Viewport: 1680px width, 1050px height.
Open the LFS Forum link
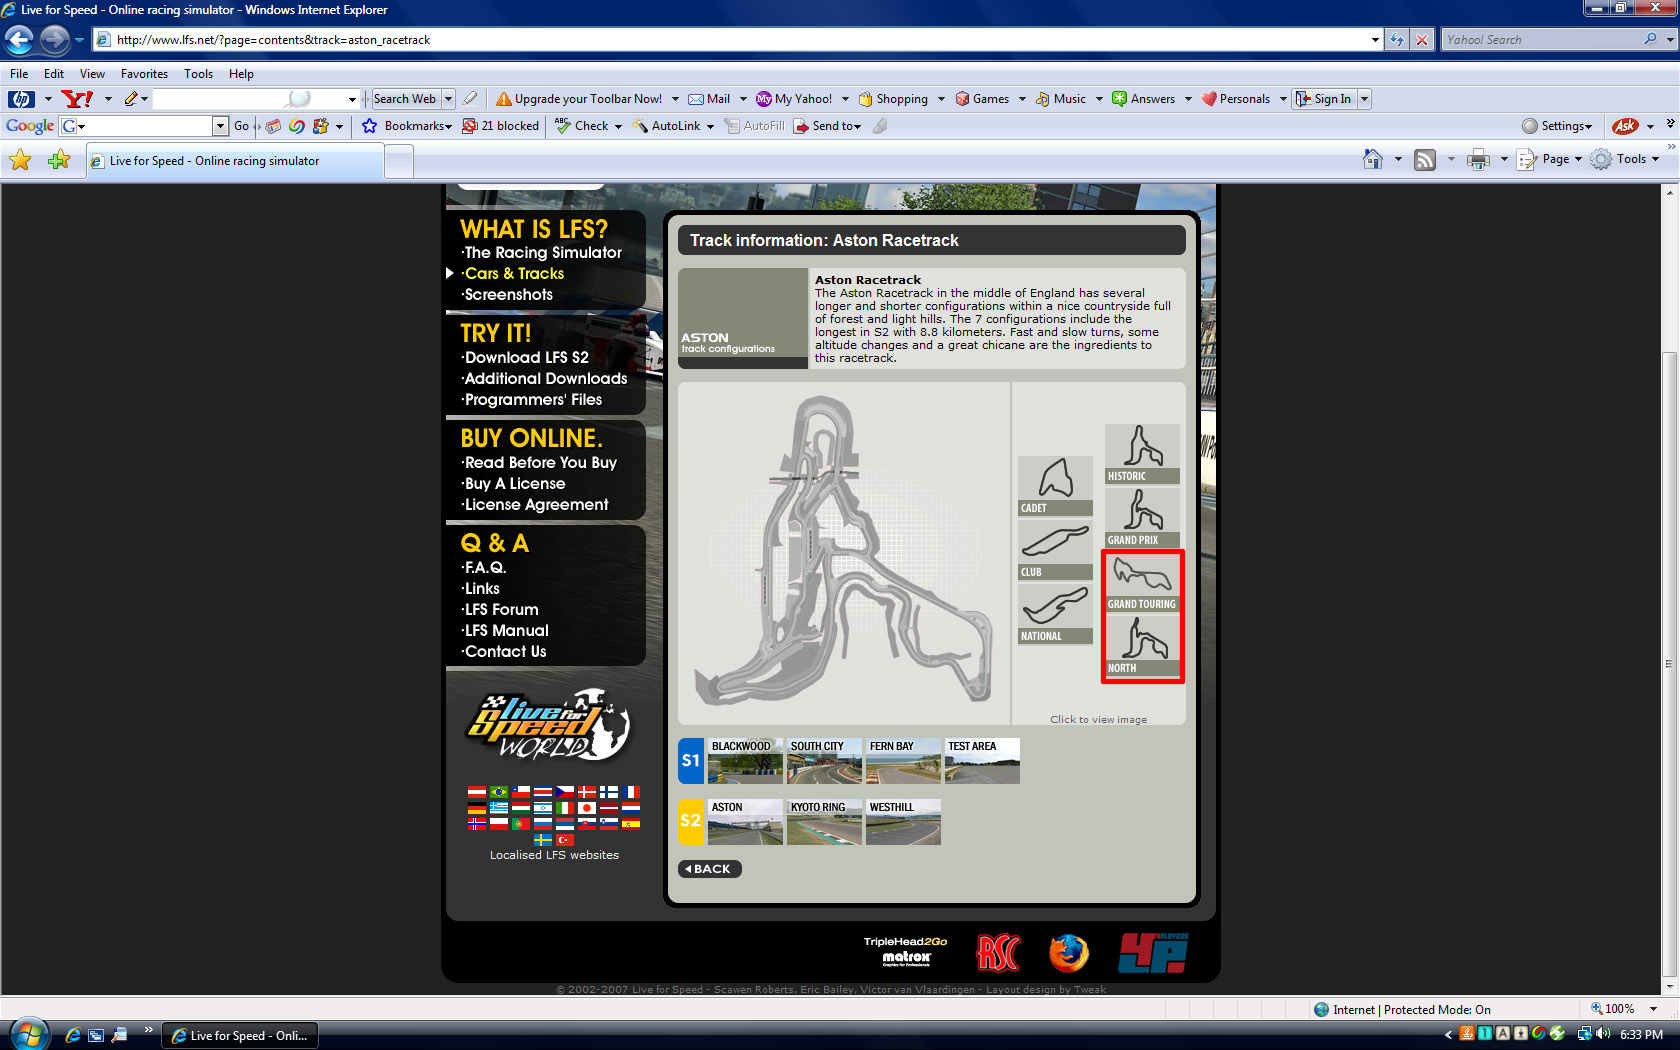pos(501,610)
